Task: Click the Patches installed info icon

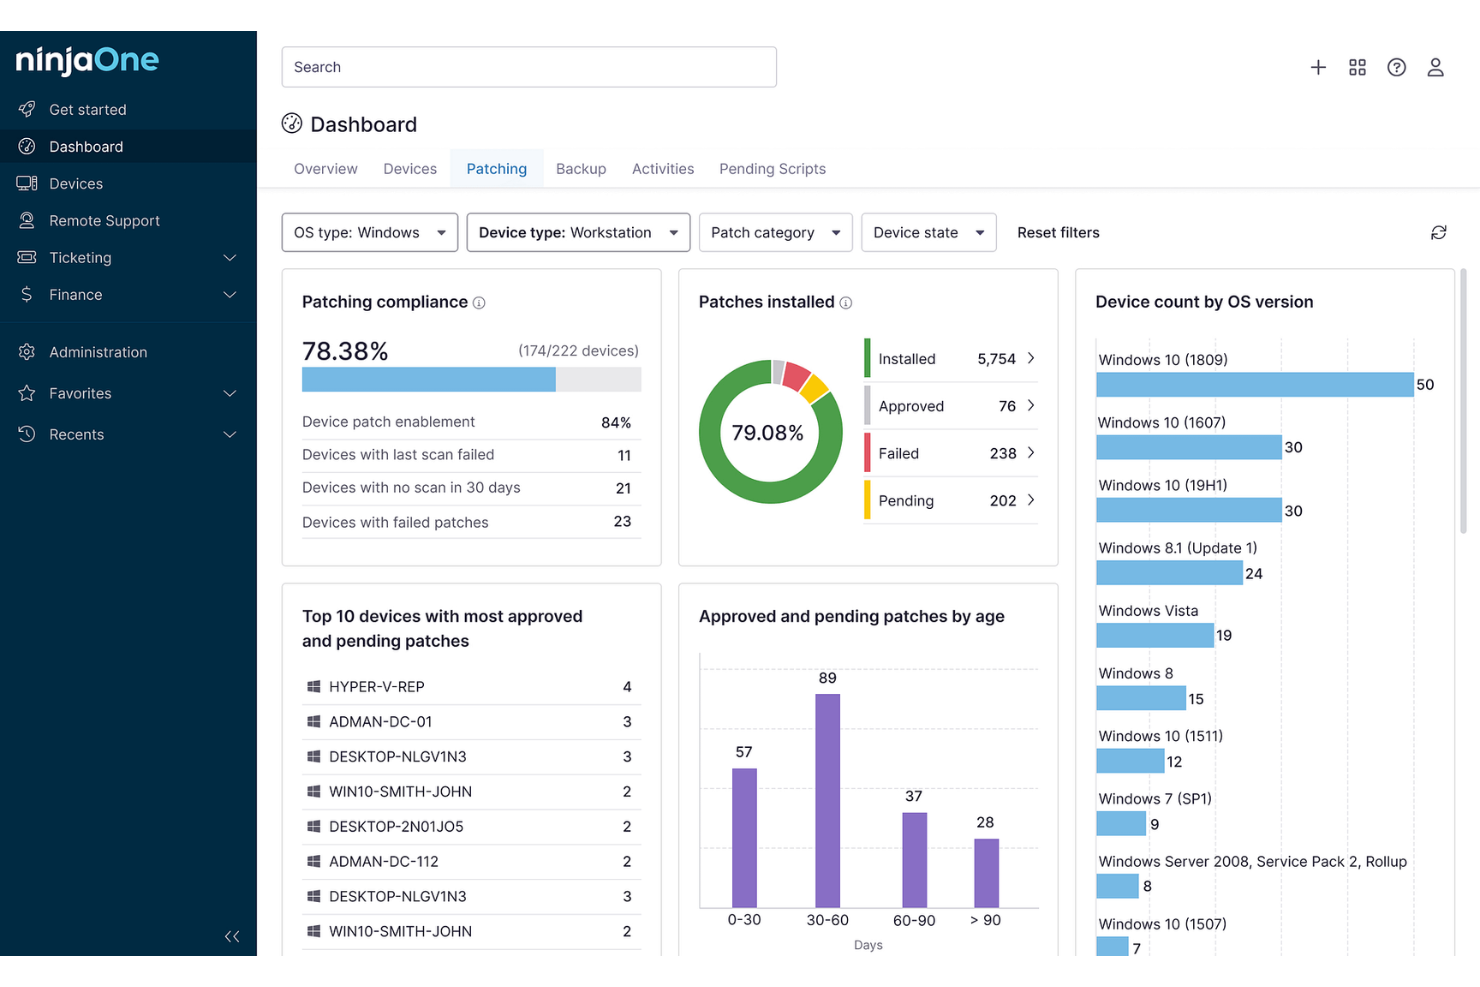Action: click(x=847, y=302)
